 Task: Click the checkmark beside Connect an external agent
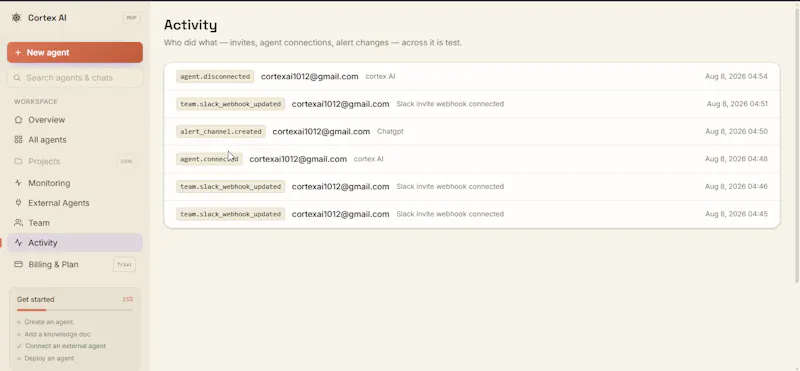tap(19, 346)
